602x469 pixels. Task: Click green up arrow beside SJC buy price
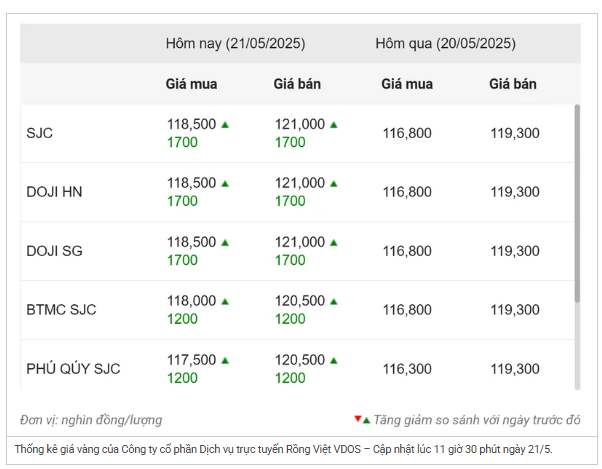(225, 125)
